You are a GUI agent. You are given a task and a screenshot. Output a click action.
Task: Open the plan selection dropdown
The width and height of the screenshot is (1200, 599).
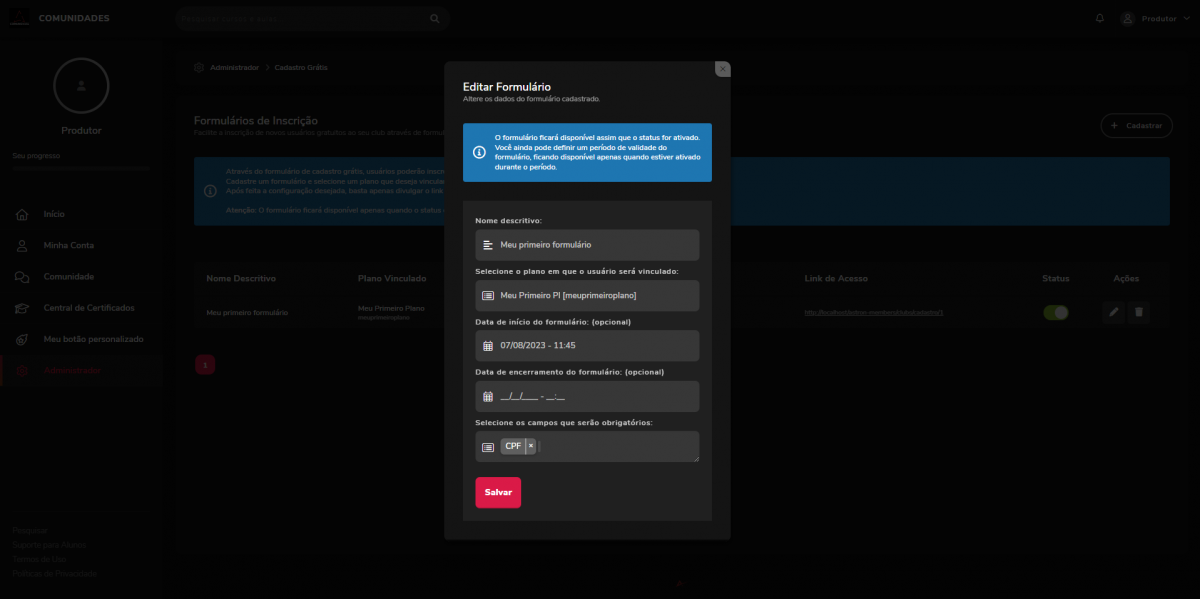tap(587, 296)
